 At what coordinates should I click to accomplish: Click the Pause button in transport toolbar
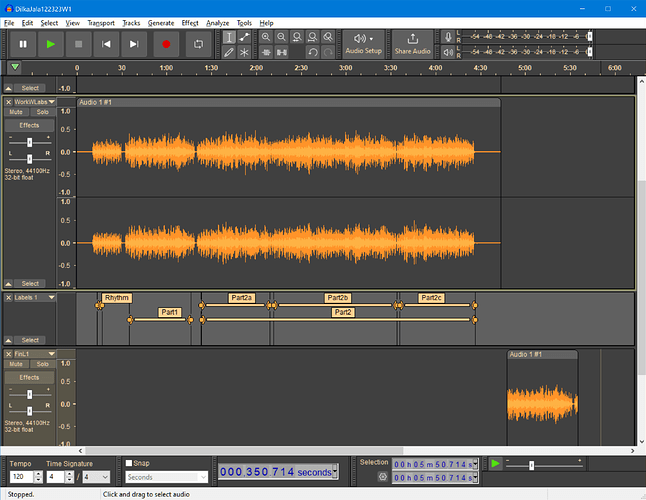22,44
